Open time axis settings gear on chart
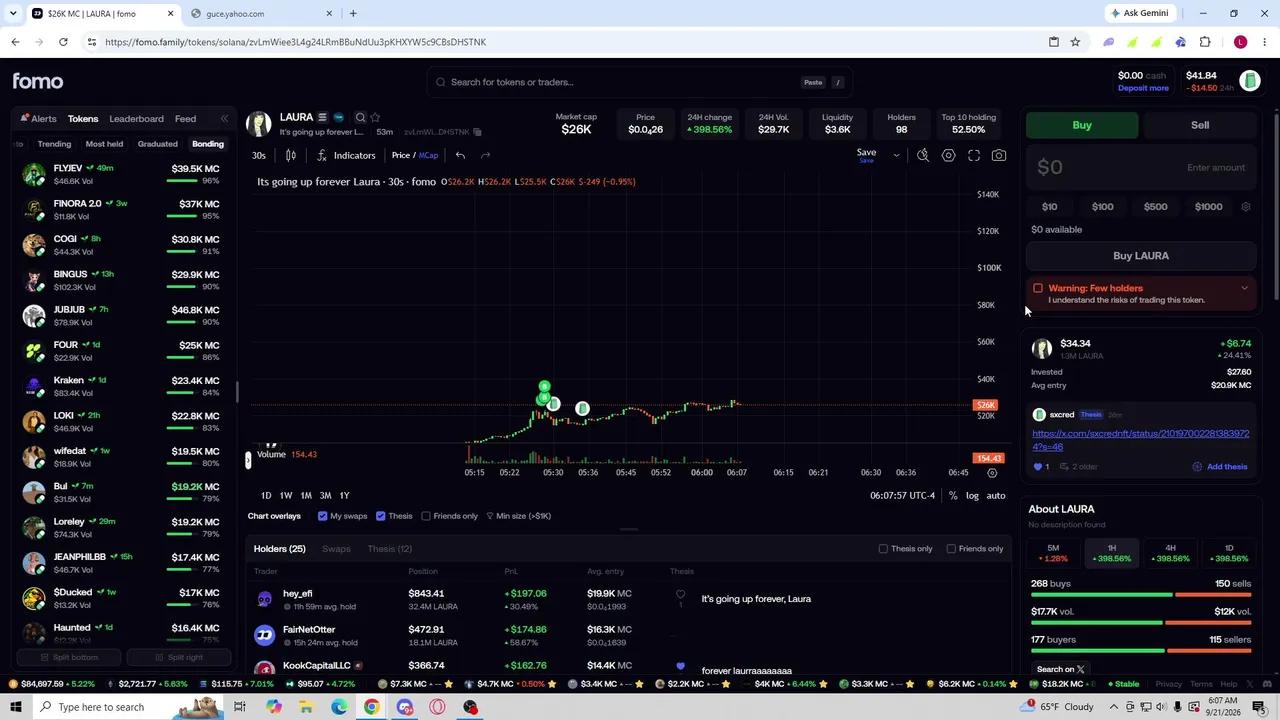The height and width of the screenshot is (720, 1280). point(992,473)
